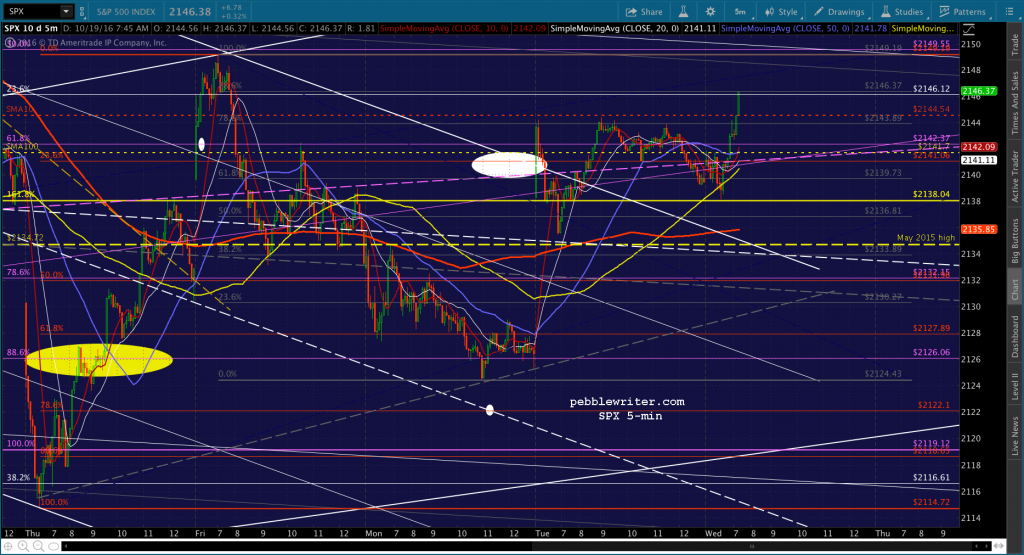Click the zoom in magnifier icon
Image resolution: width=1024 pixels, height=555 pixels.
(x=24, y=546)
